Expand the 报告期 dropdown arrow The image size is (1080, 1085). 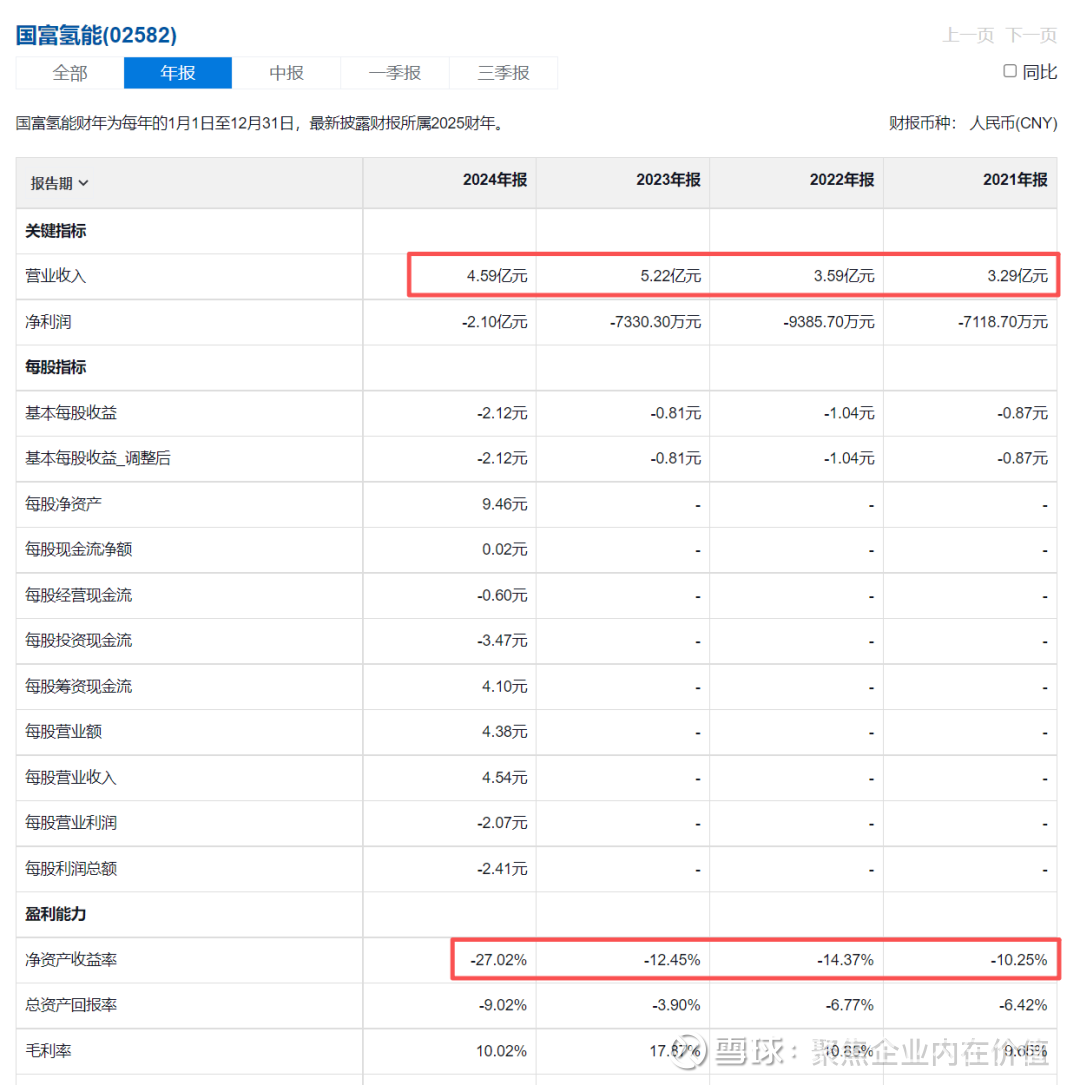(84, 183)
